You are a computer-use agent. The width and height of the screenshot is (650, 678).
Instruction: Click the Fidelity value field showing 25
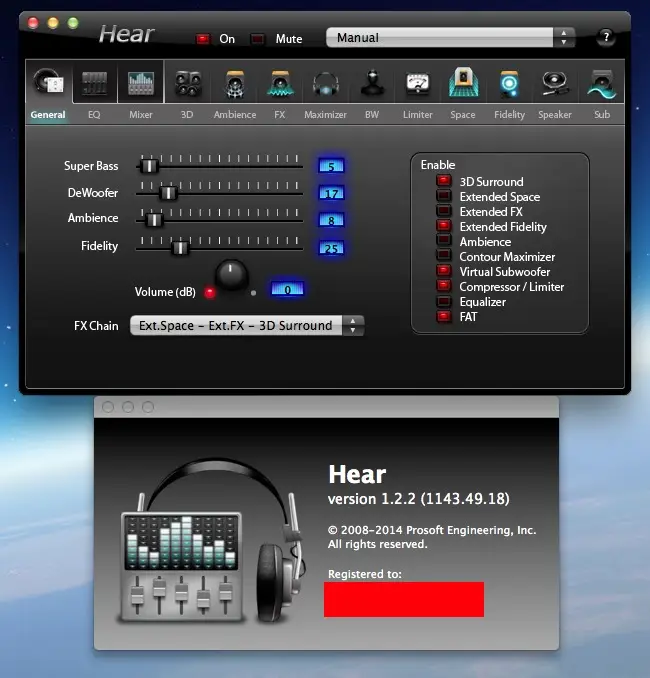(x=331, y=248)
